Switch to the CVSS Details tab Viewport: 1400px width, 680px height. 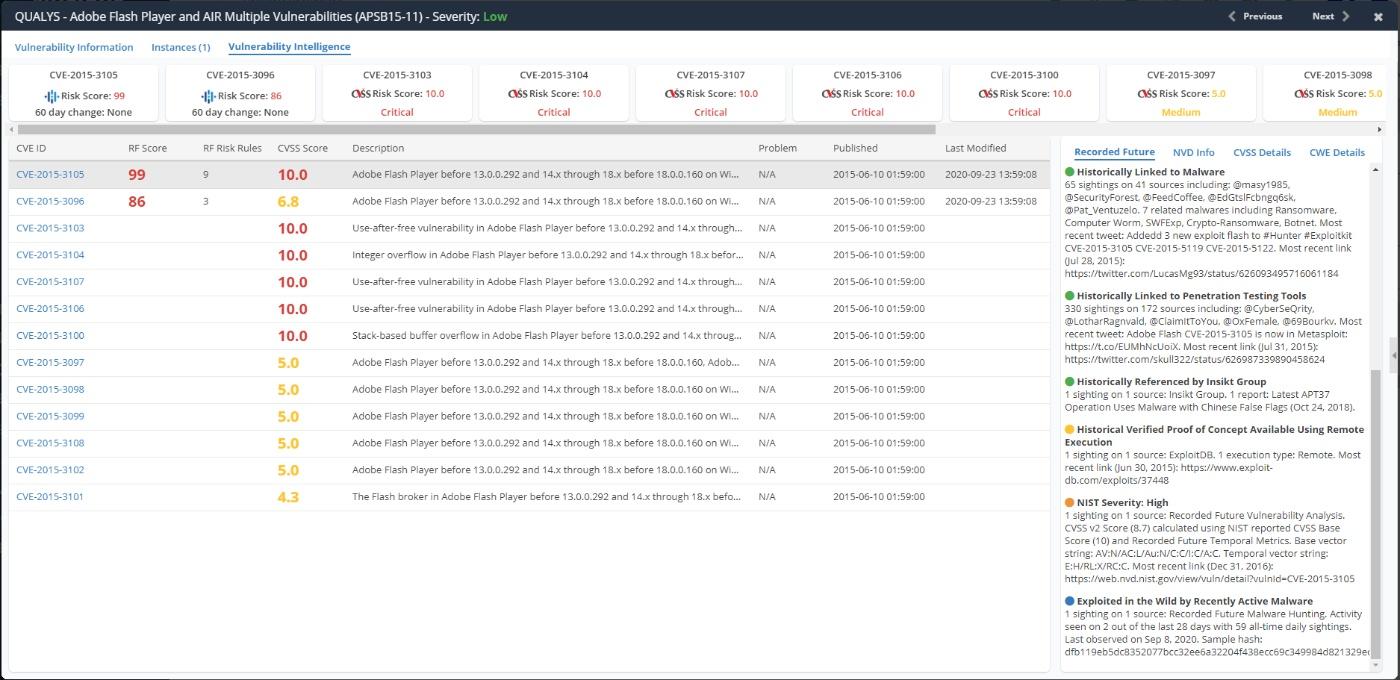coord(1262,152)
